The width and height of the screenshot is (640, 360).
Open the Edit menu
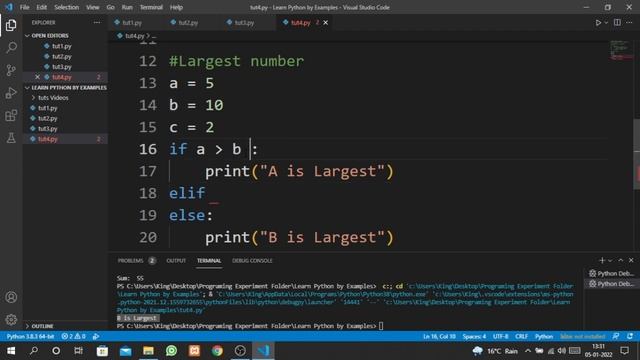[x=41, y=7]
